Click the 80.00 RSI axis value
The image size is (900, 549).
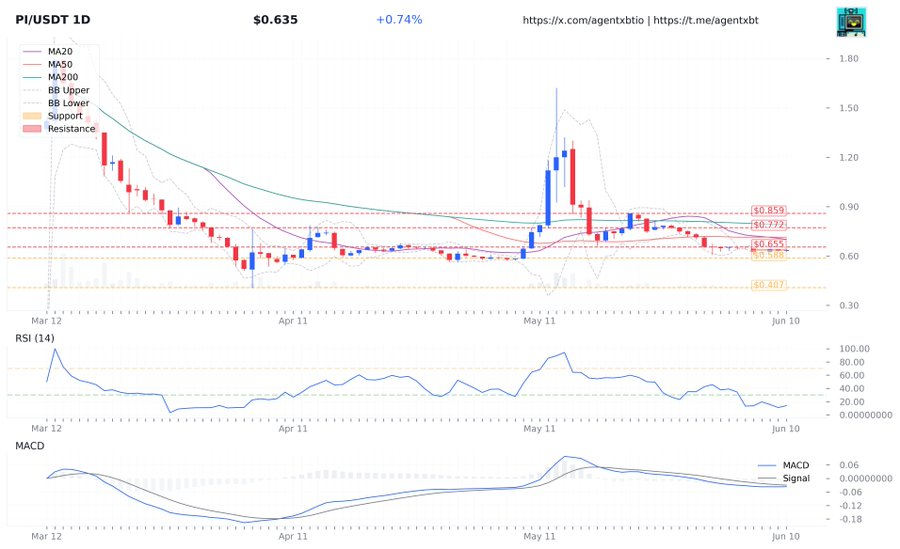852,362
